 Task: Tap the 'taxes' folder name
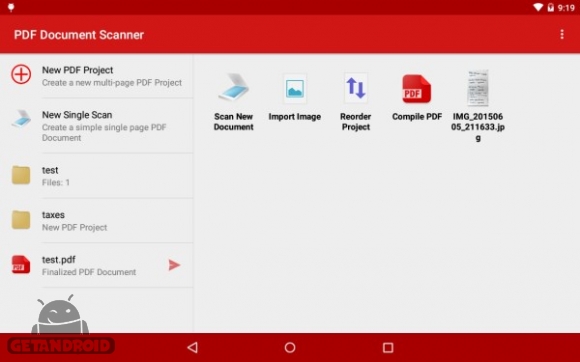pyautogui.click(x=53, y=215)
